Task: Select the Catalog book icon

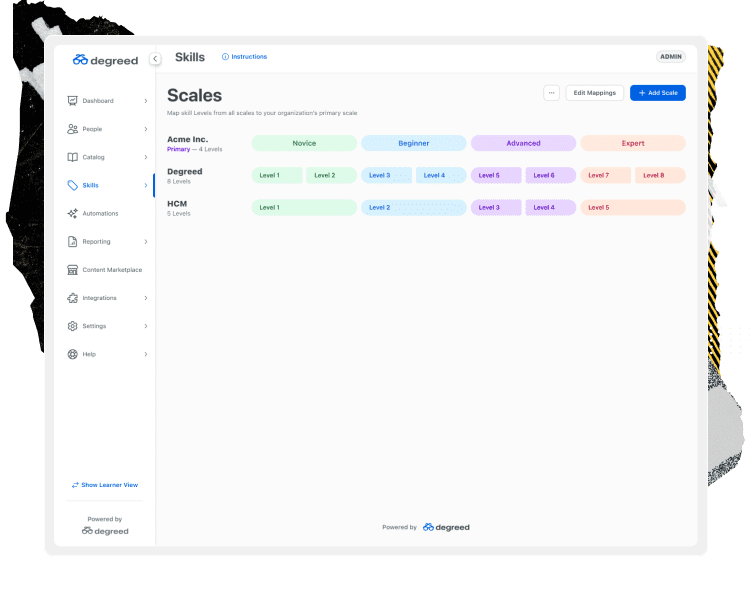Action: coord(73,157)
